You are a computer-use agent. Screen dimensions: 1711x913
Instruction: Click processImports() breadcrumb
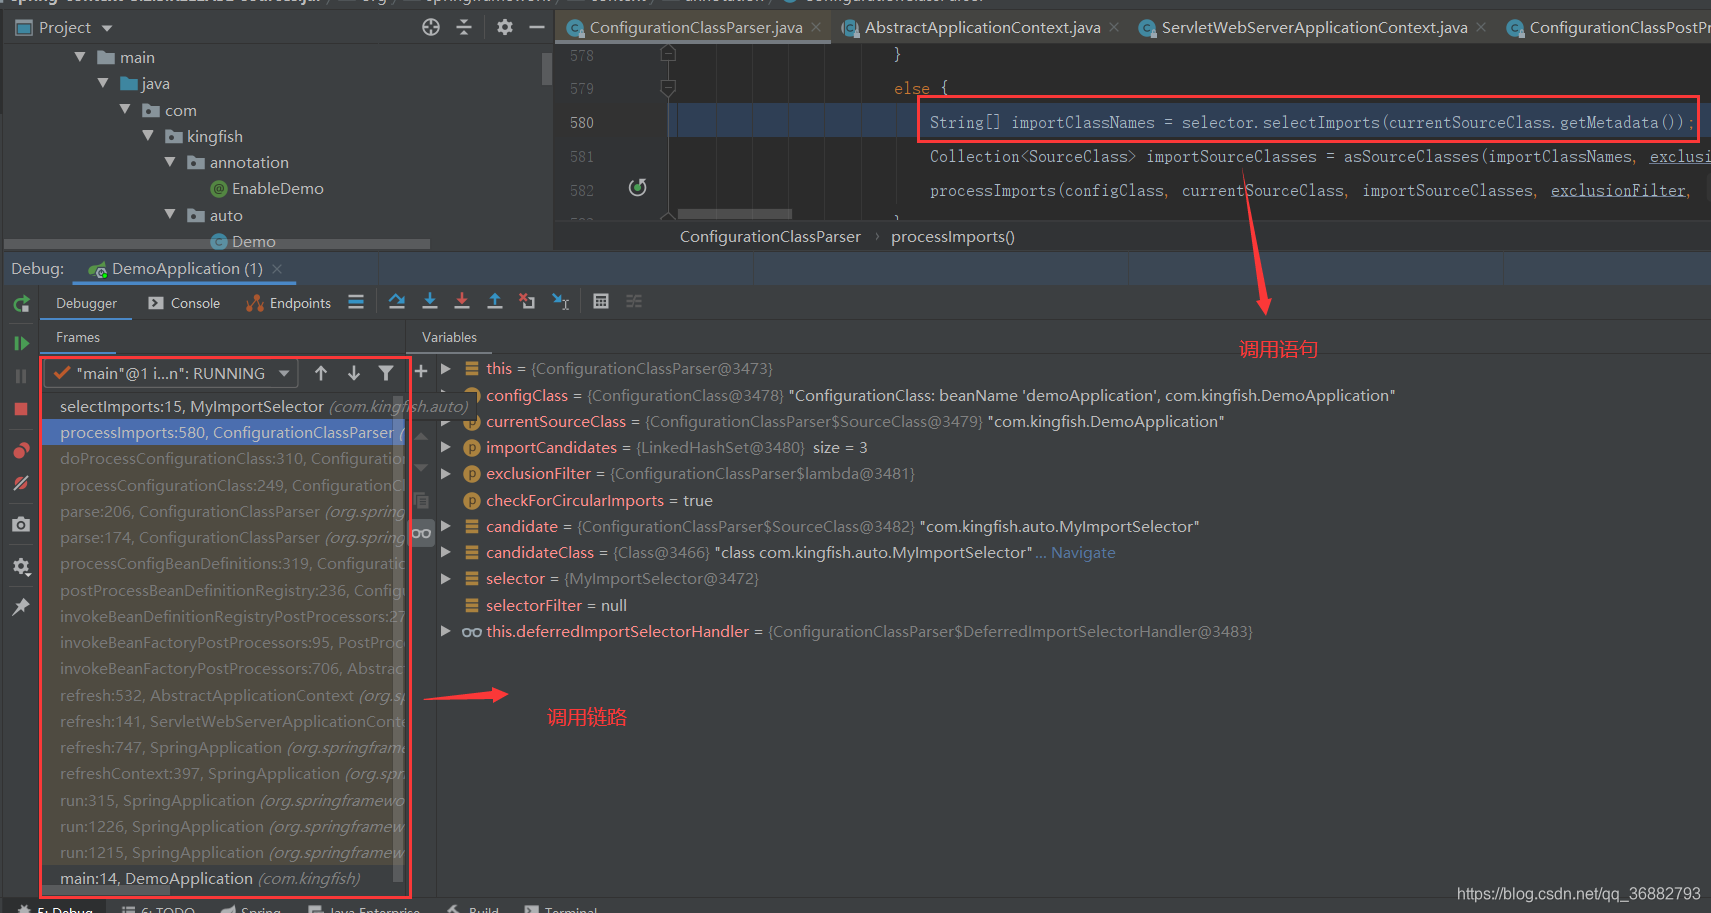(x=953, y=237)
